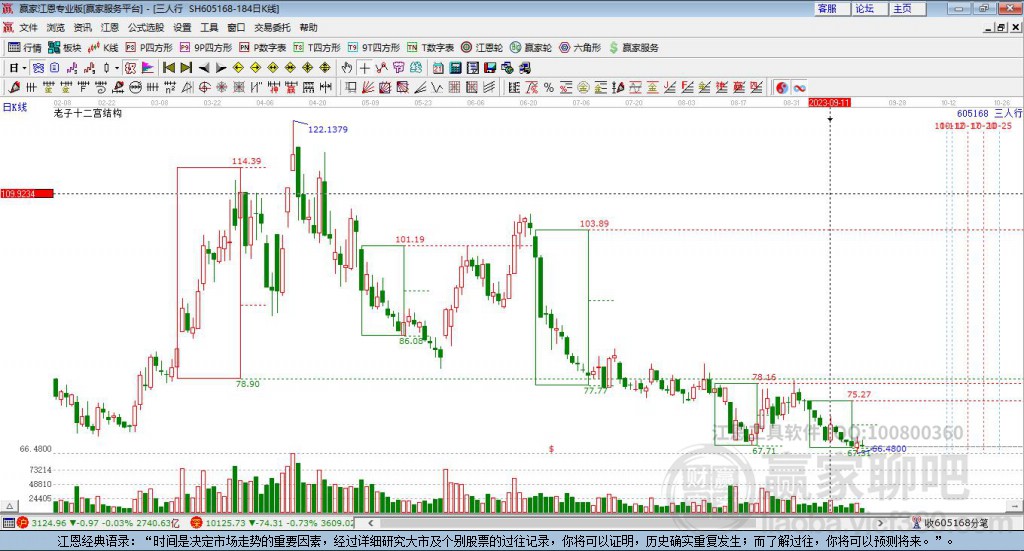Select the n² square-number line tool

[170, 87]
